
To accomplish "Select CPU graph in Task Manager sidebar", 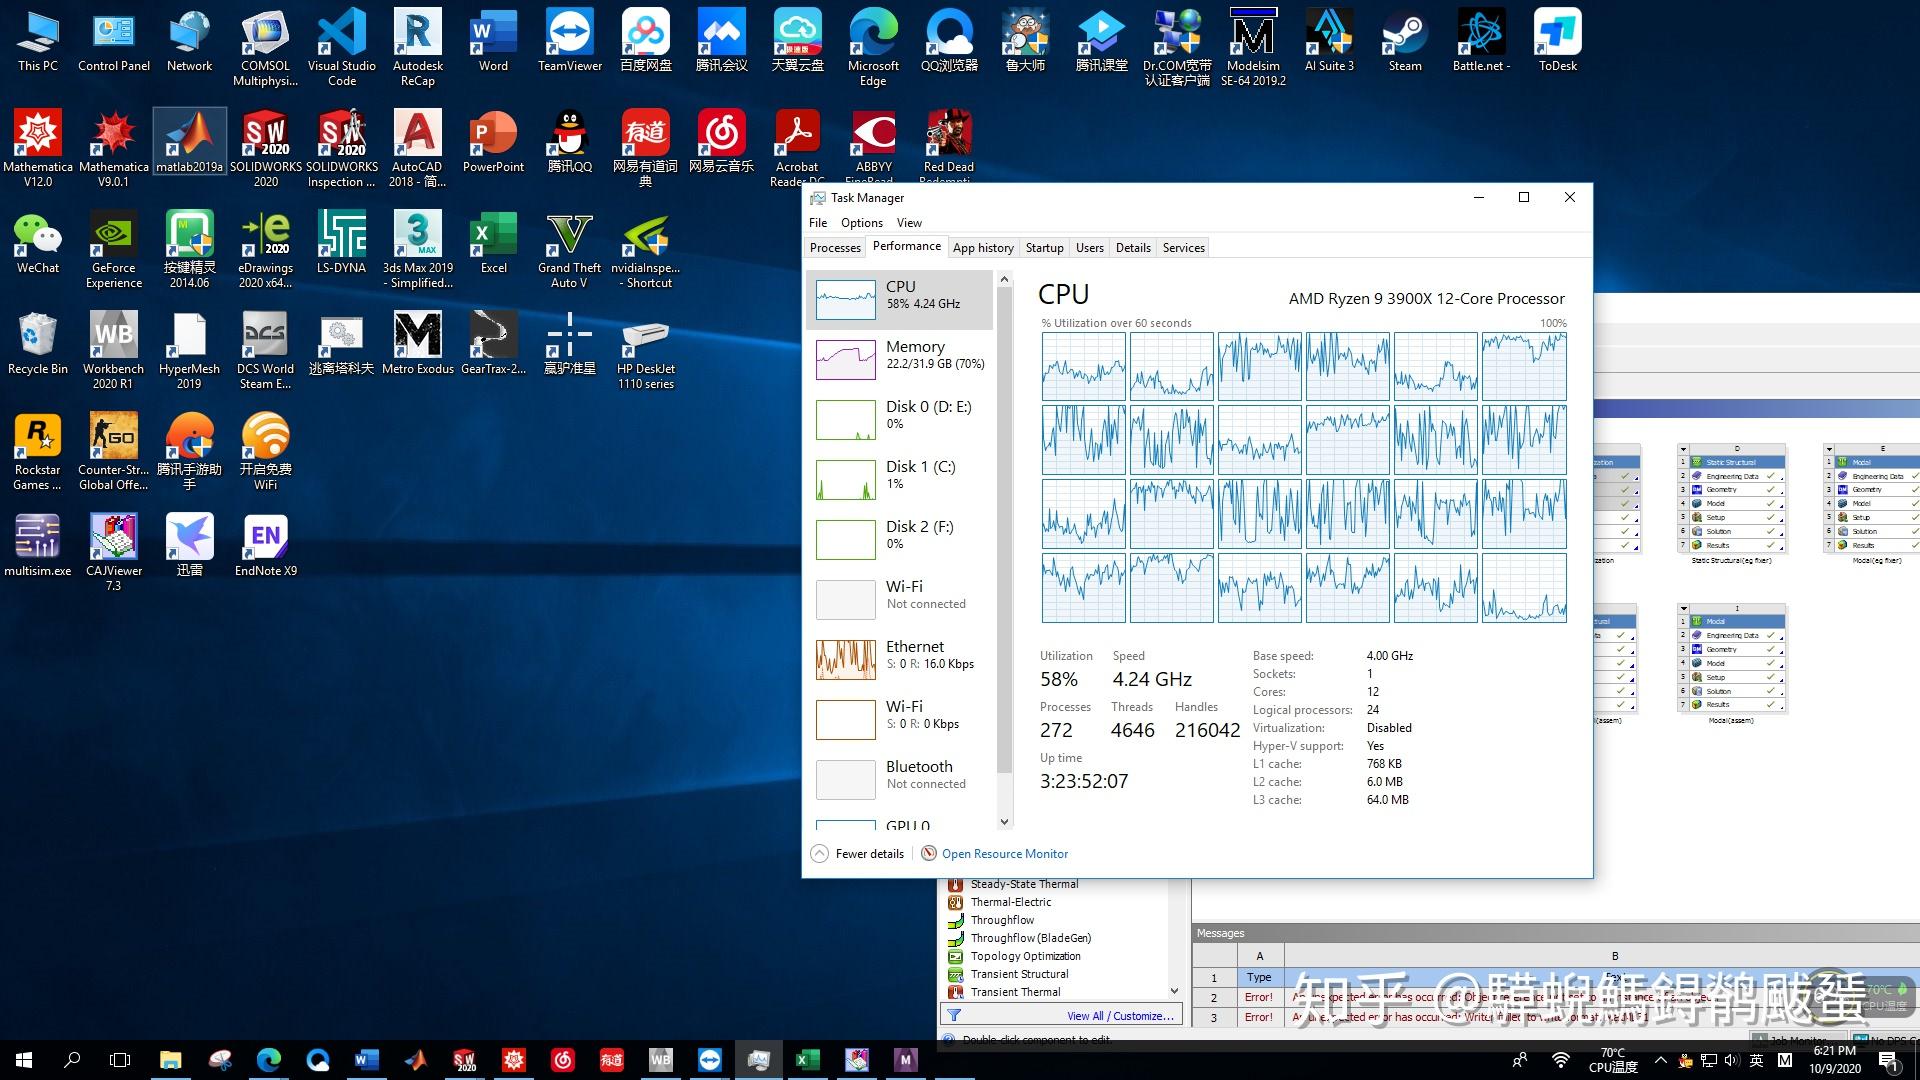I will pyautogui.click(x=900, y=300).
